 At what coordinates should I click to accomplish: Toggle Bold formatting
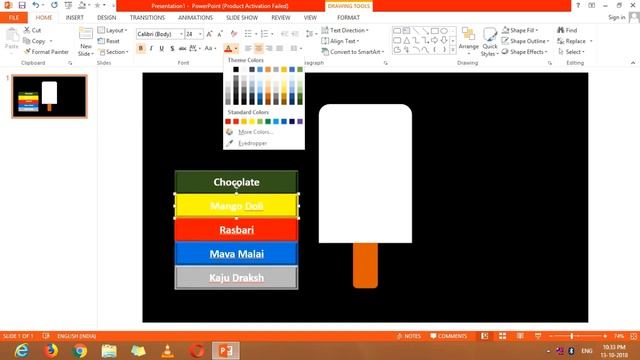(141, 48)
